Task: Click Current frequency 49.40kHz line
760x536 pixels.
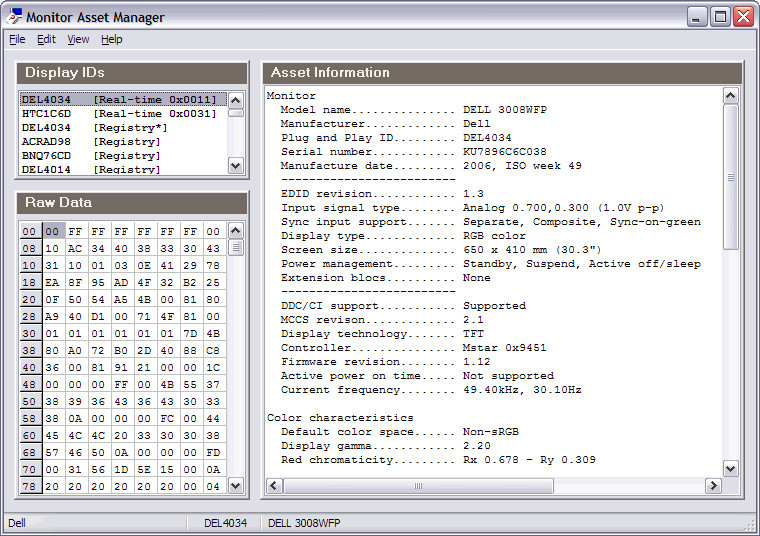Action: point(431,390)
